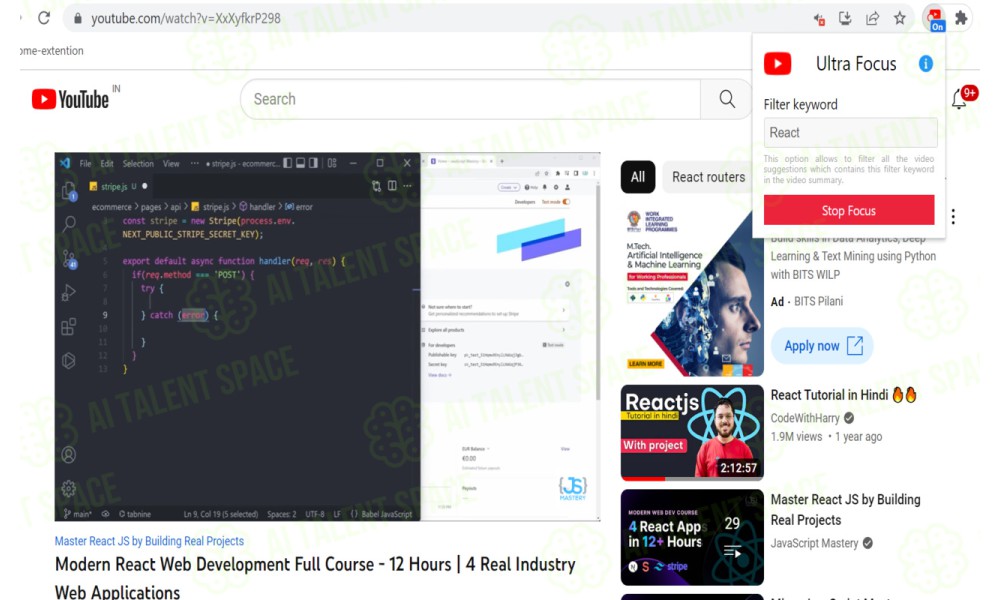Screen dimensions: 1000x600
Task: Open the Selection menu in VS Code
Action: [138, 164]
